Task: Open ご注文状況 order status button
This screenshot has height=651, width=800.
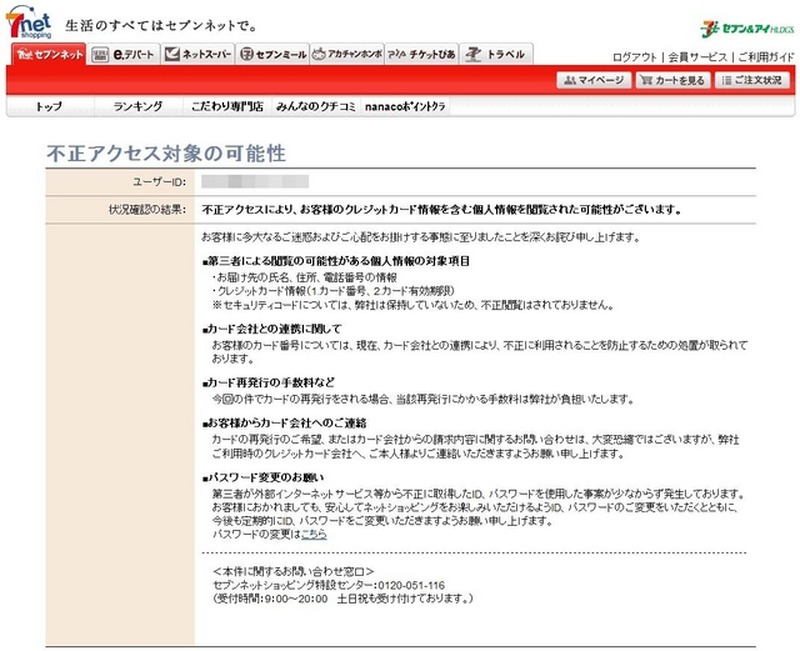Action: coord(752,80)
